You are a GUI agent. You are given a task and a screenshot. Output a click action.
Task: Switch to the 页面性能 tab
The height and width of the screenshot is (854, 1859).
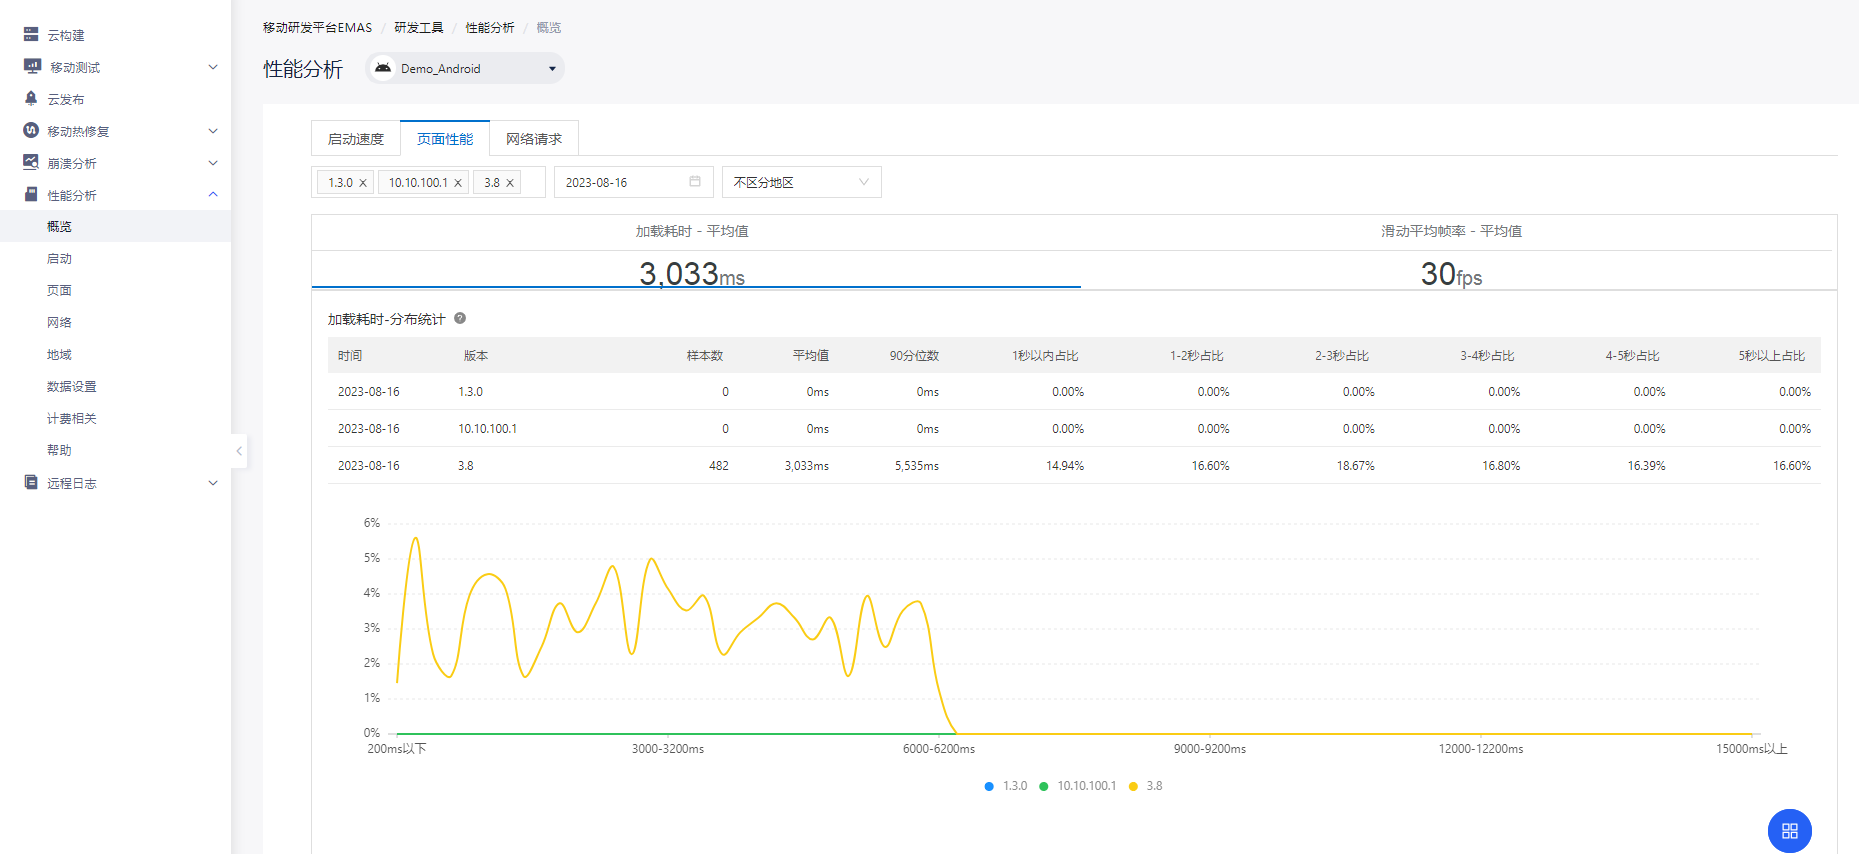[445, 139]
